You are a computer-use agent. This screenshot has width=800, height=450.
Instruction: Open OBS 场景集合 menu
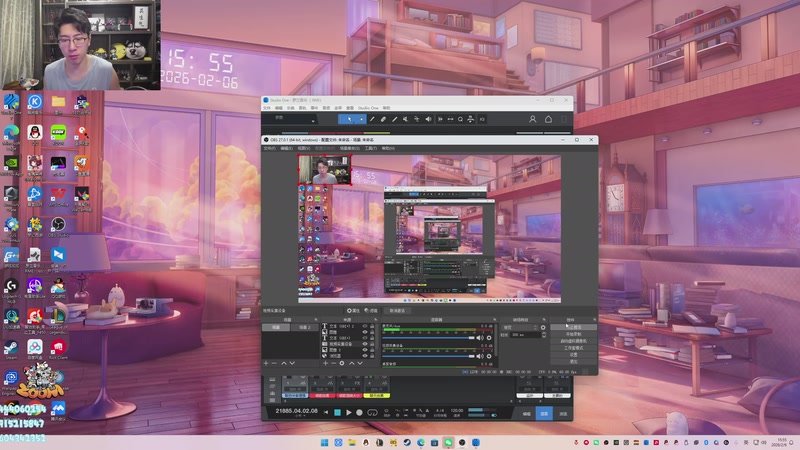pos(349,148)
